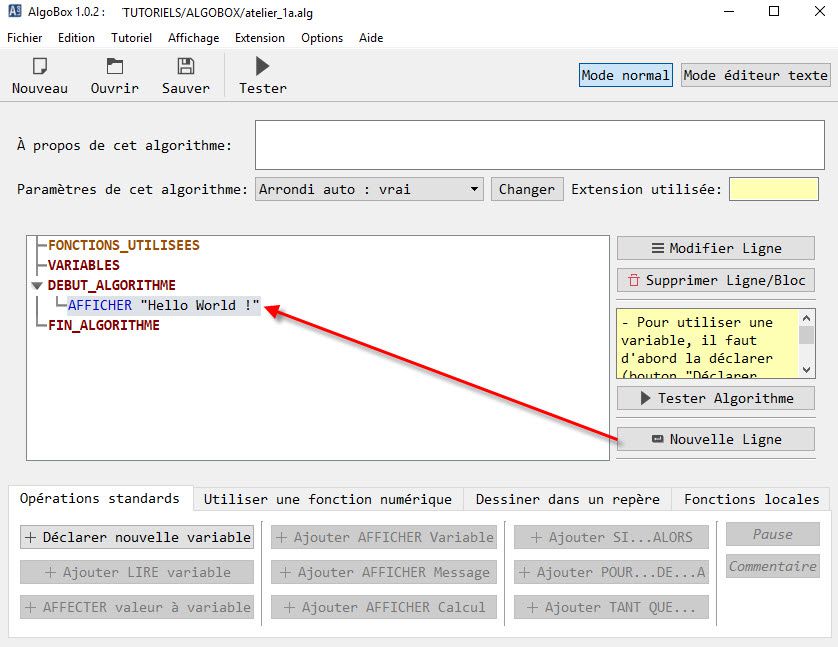
Task: Select the FIN_ALGORITHME tree row
Action: (x=104, y=325)
